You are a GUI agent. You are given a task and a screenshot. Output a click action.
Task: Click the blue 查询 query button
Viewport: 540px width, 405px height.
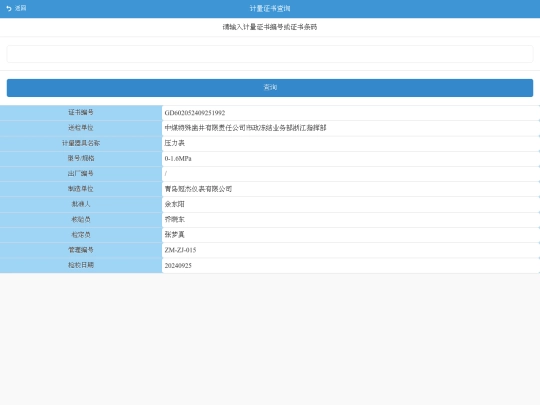[270, 87]
